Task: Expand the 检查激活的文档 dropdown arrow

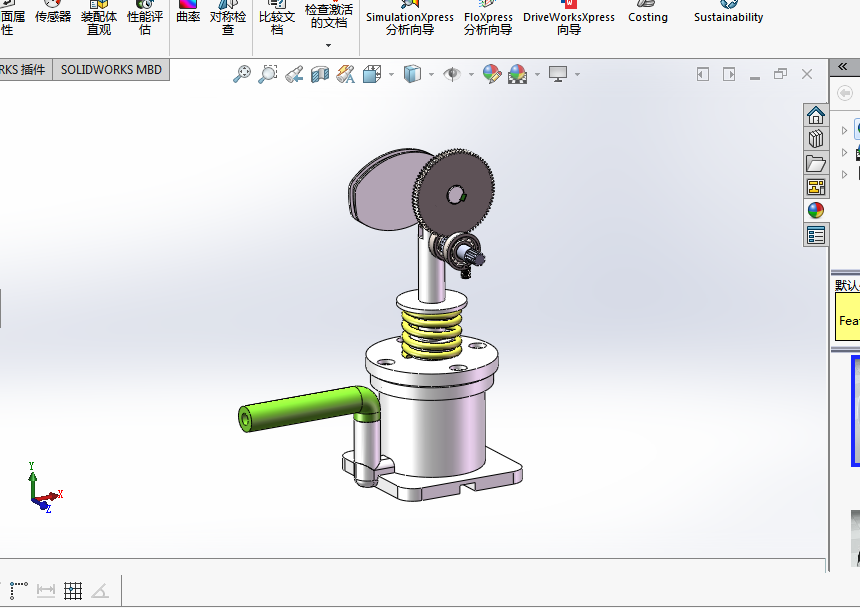Action: (329, 46)
